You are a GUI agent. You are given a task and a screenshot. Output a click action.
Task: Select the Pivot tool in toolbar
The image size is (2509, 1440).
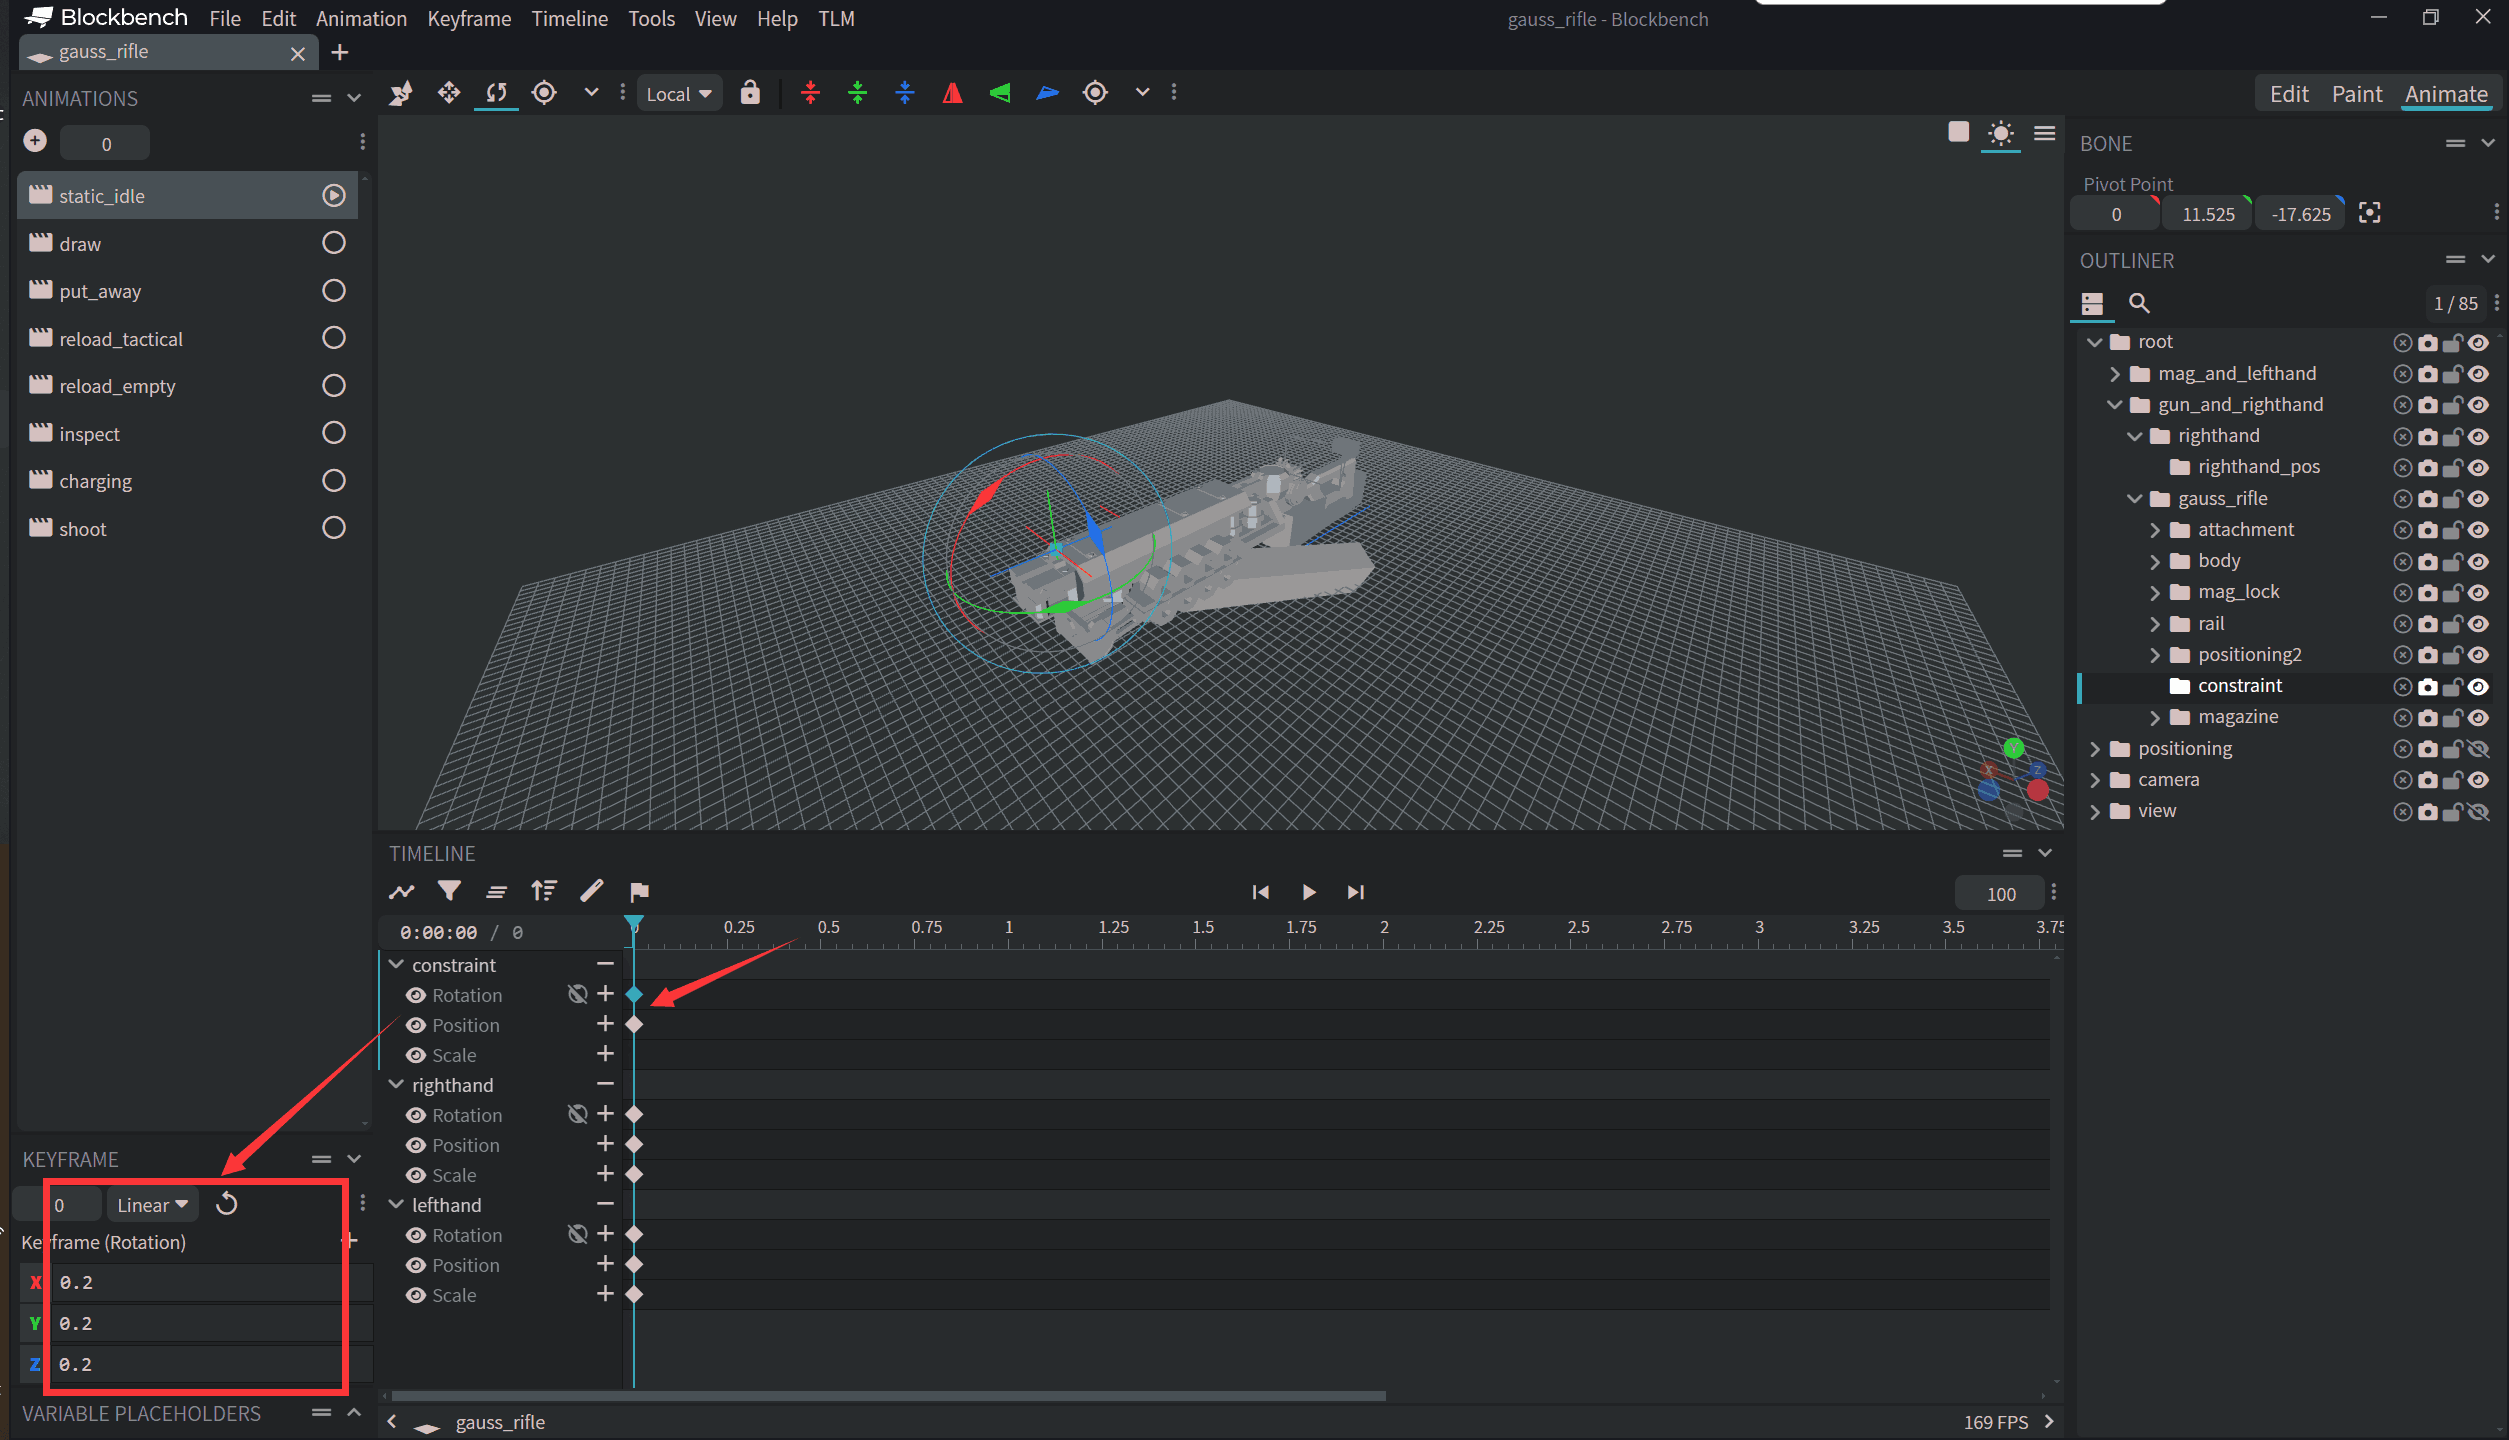pyautogui.click(x=544, y=93)
